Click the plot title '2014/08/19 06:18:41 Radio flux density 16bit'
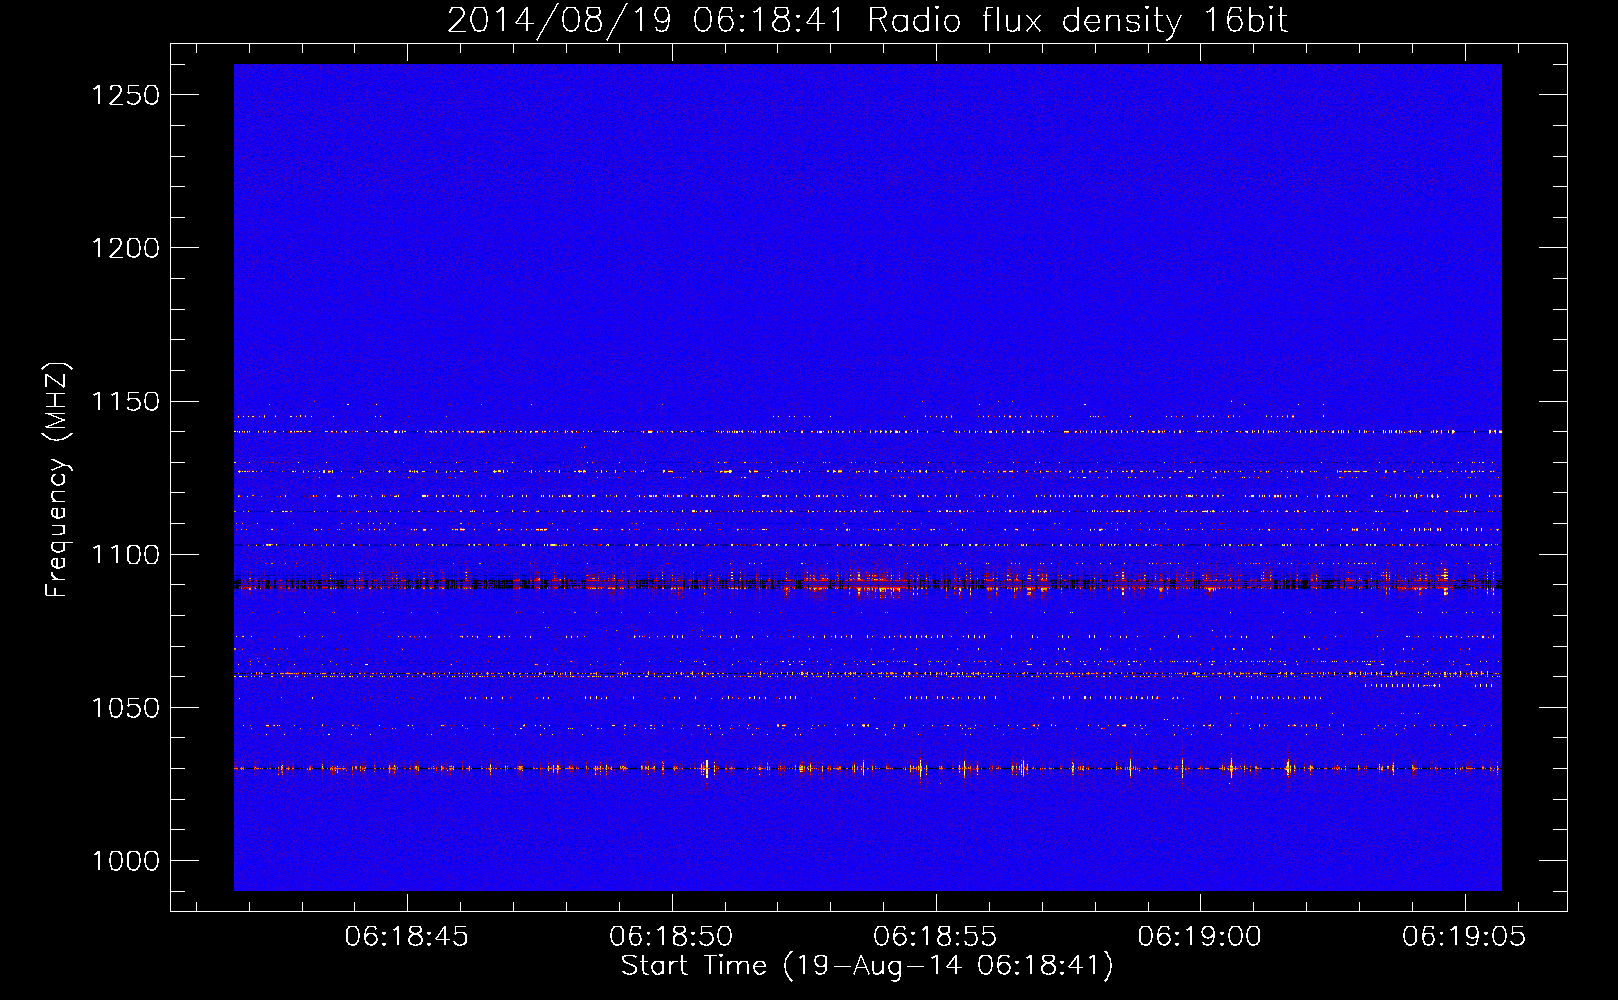Image resolution: width=1618 pixels, height=1000 pixels. 867,21
